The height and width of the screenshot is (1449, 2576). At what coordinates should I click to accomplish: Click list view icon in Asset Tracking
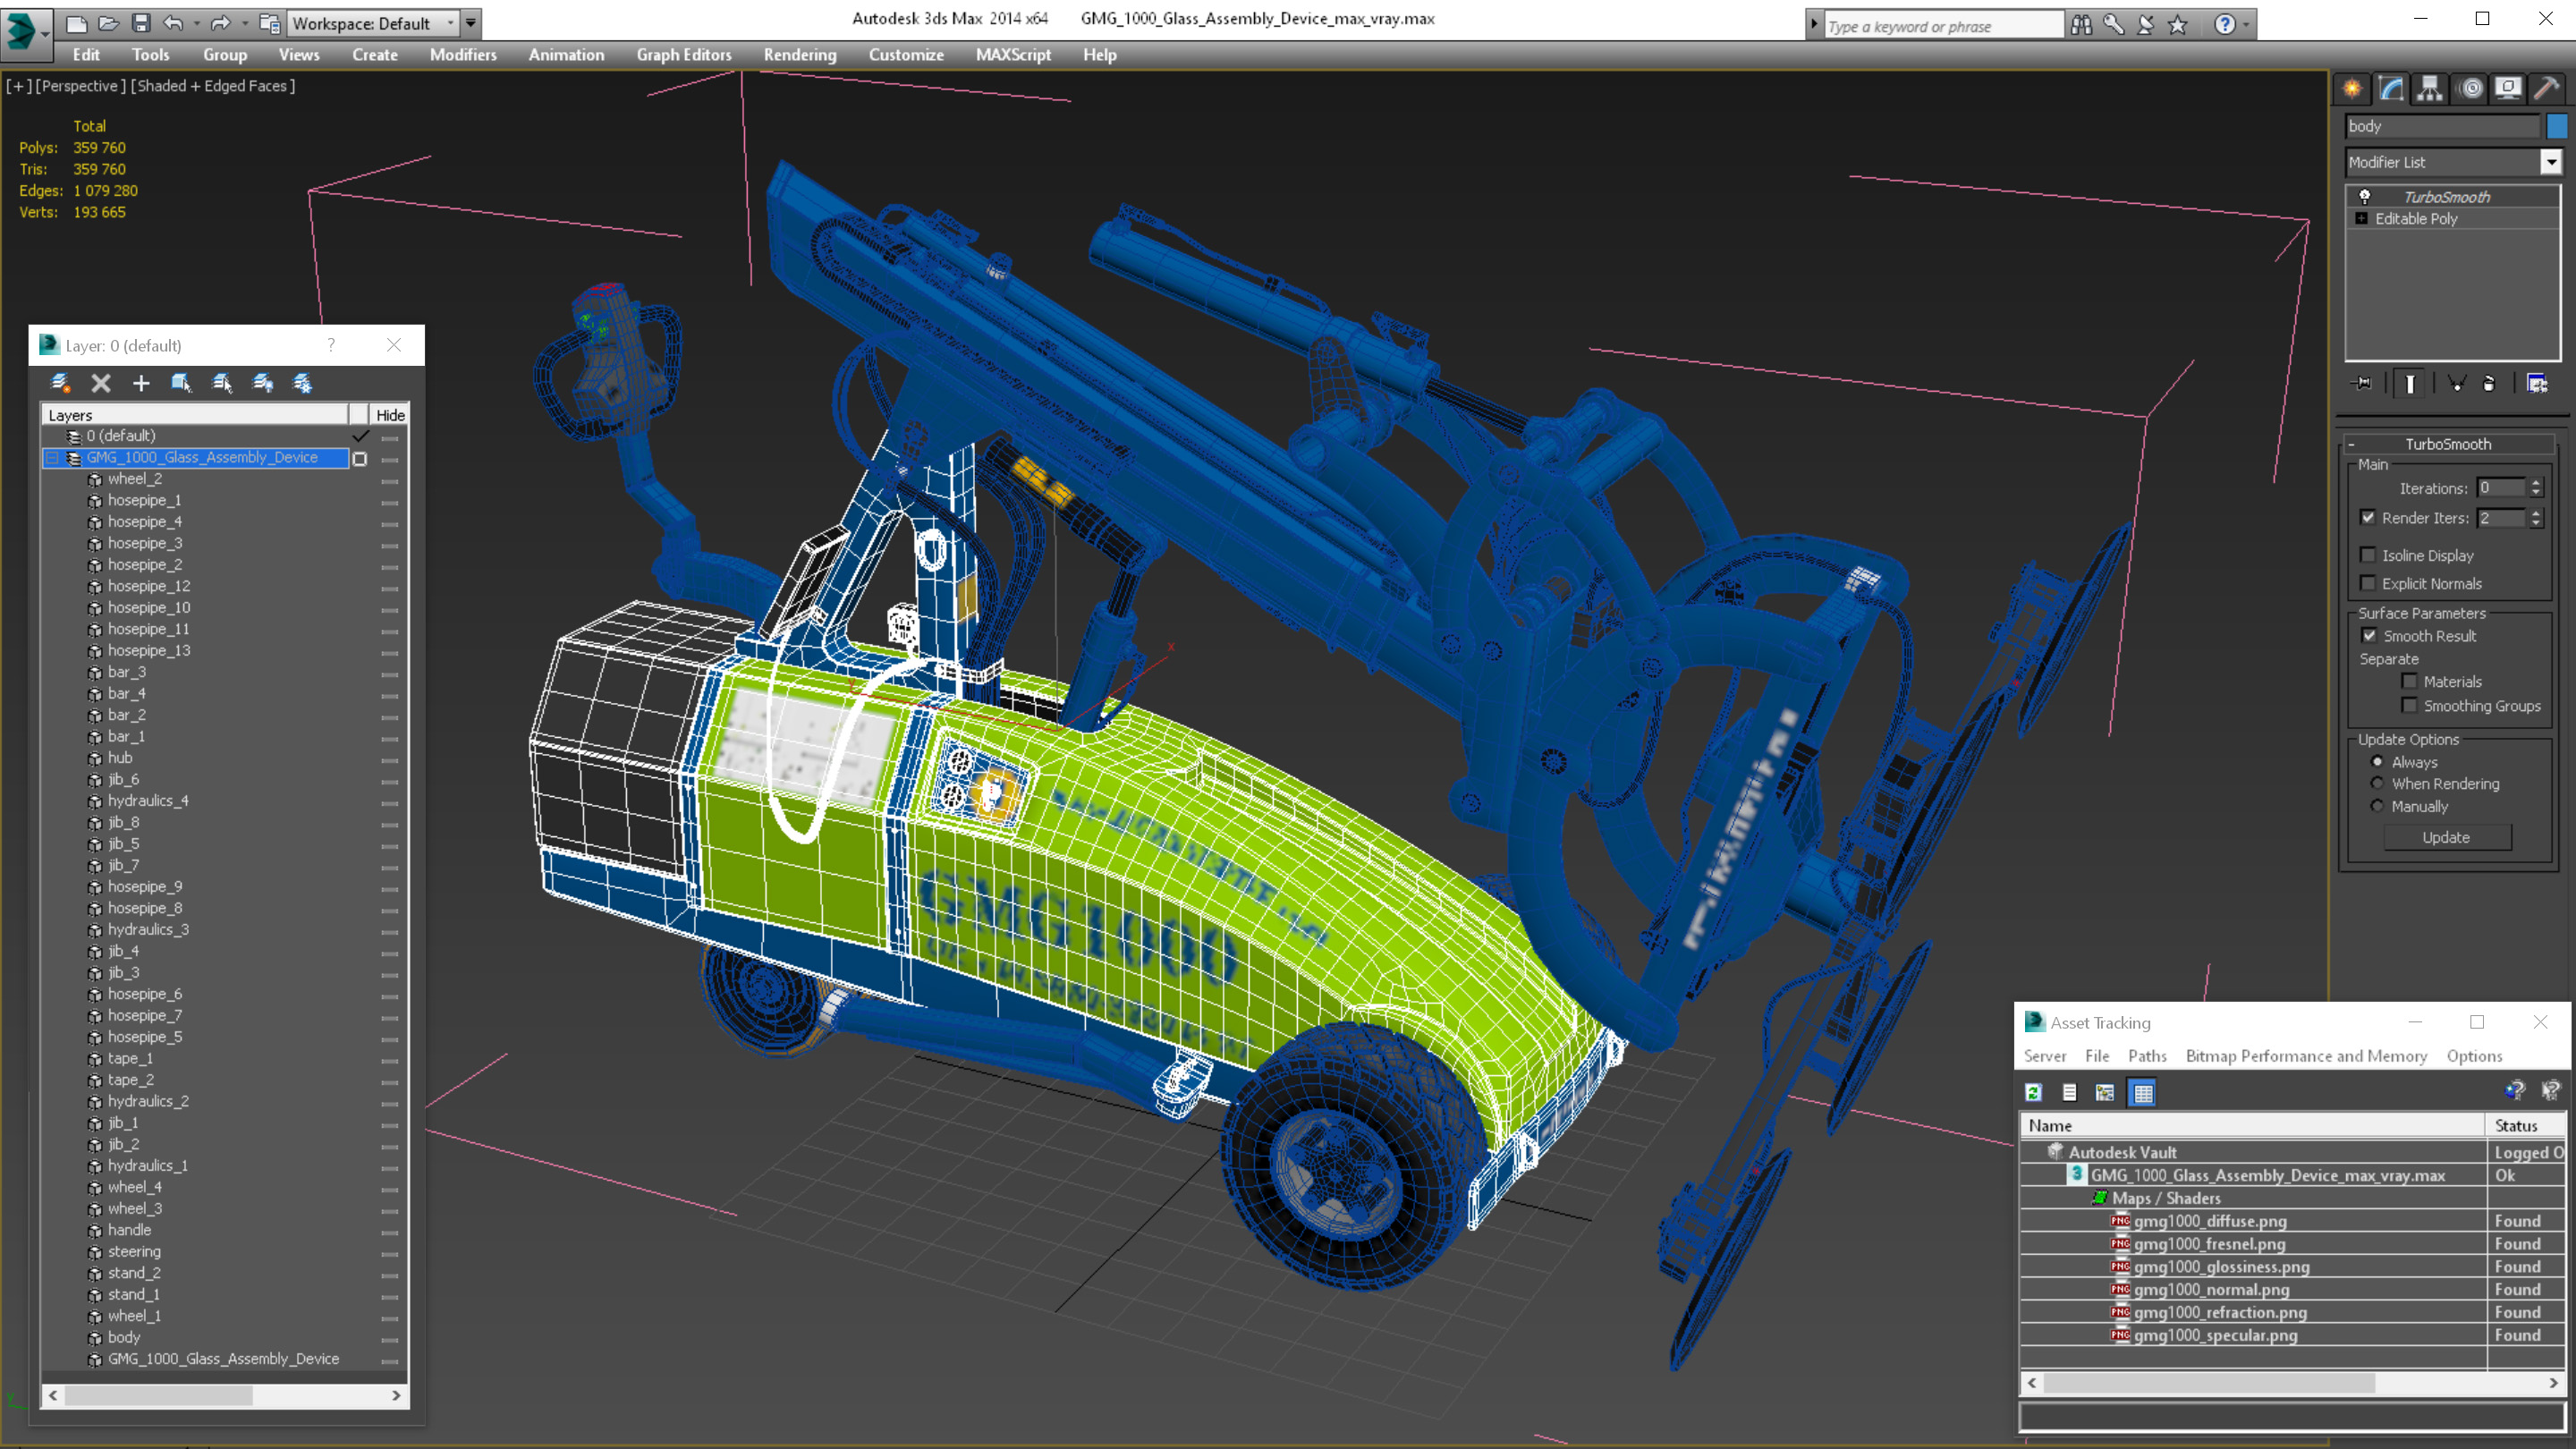click(2069, 1092)
